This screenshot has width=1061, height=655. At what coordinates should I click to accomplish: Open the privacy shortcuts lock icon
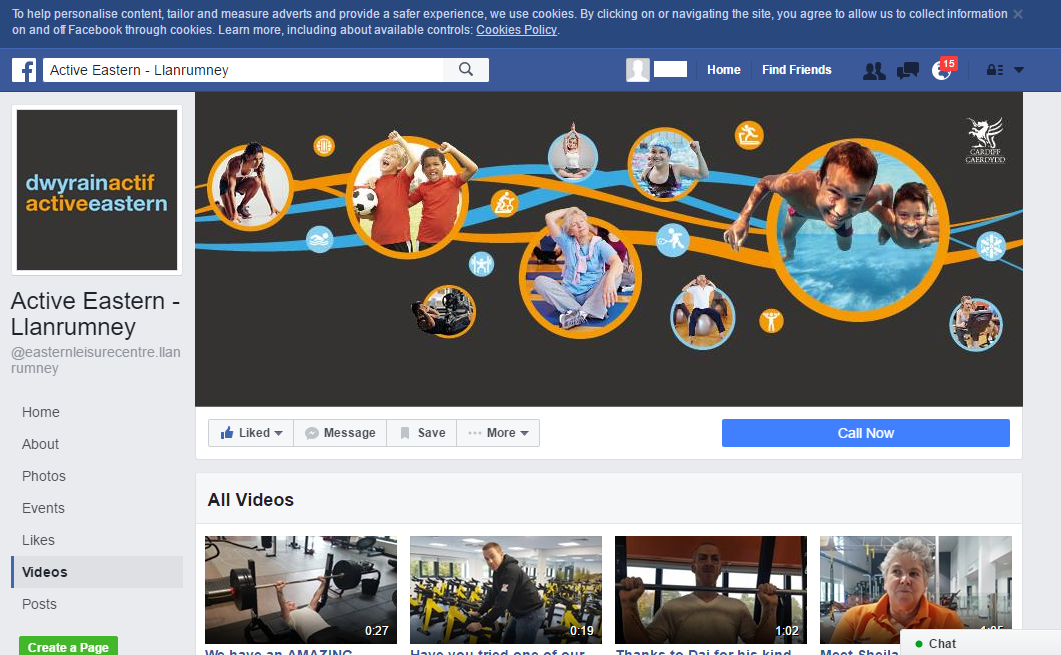point(995,70)
